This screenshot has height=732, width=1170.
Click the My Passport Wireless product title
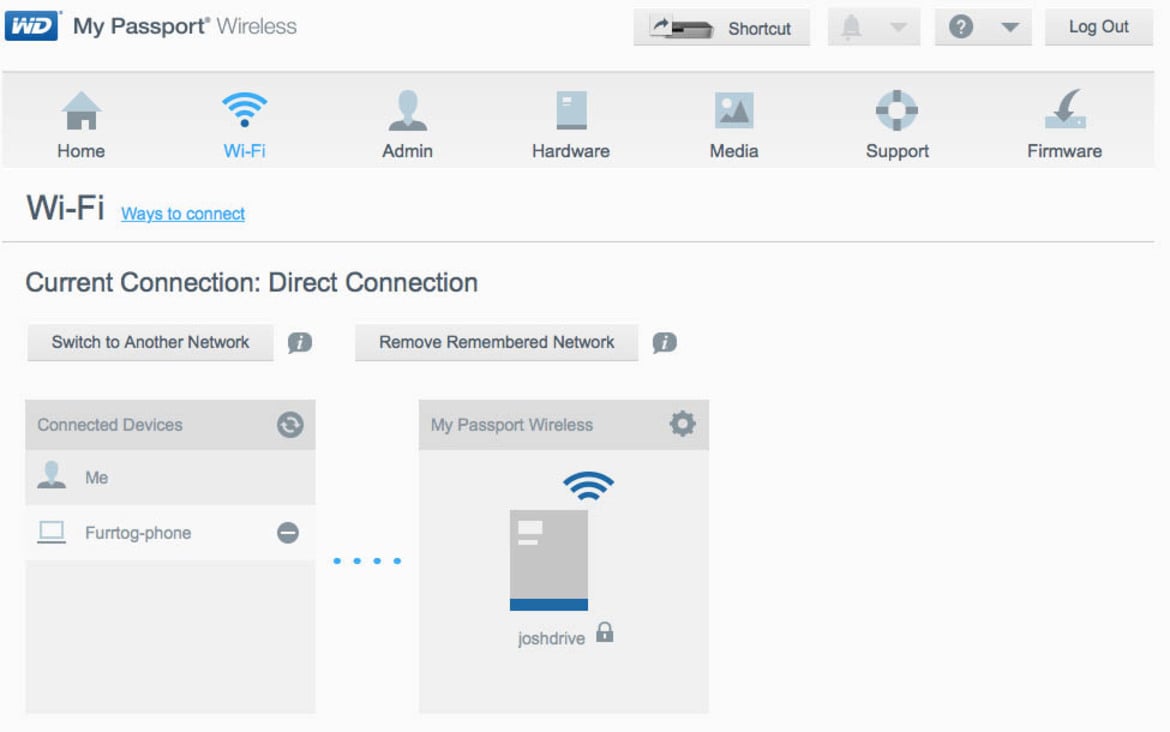184,26
